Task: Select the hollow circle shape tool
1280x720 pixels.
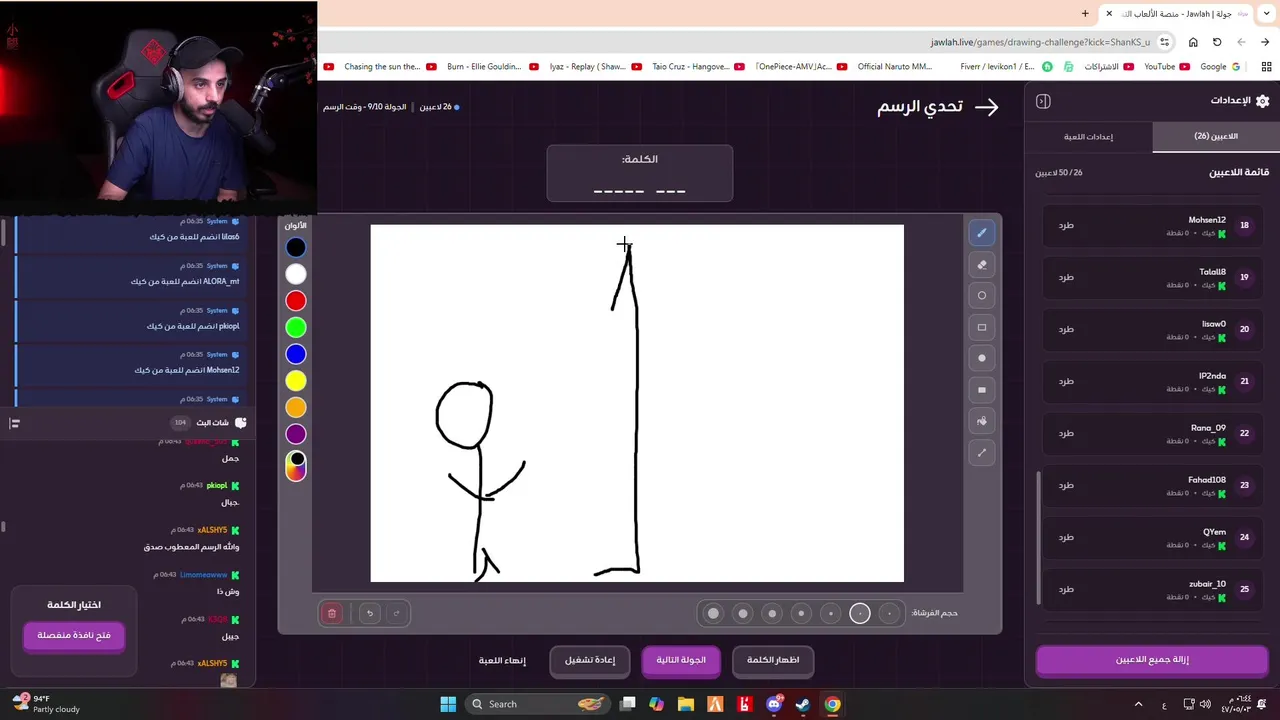Action: click(981, 296)
